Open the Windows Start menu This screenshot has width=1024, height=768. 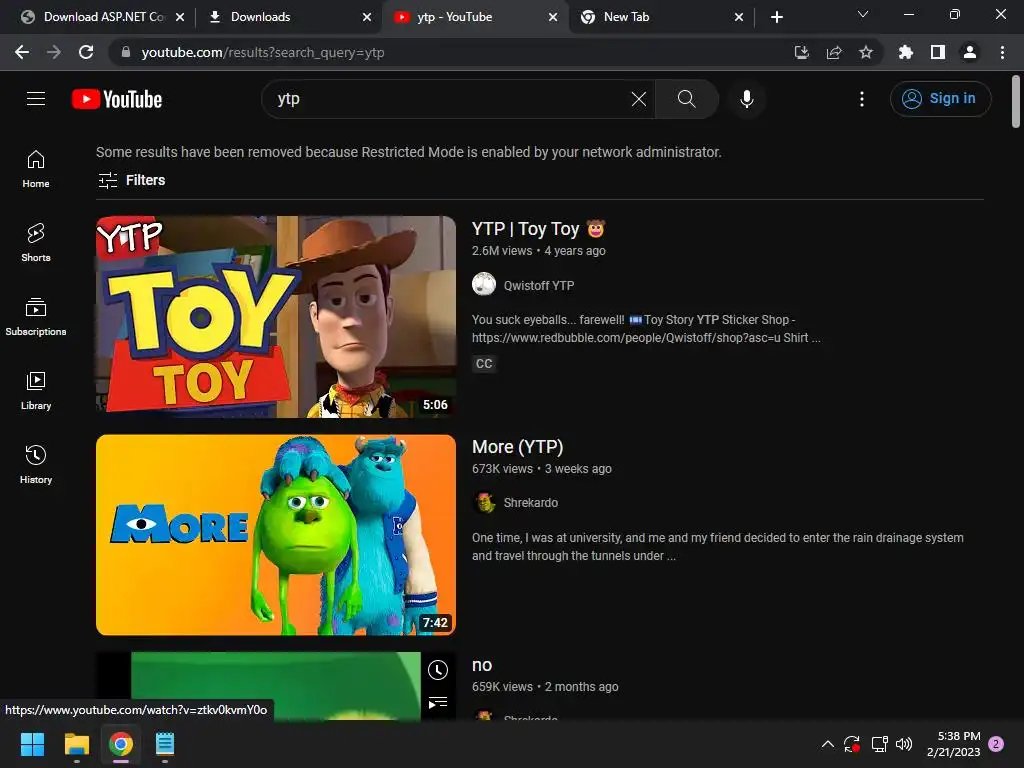(32, 744)
